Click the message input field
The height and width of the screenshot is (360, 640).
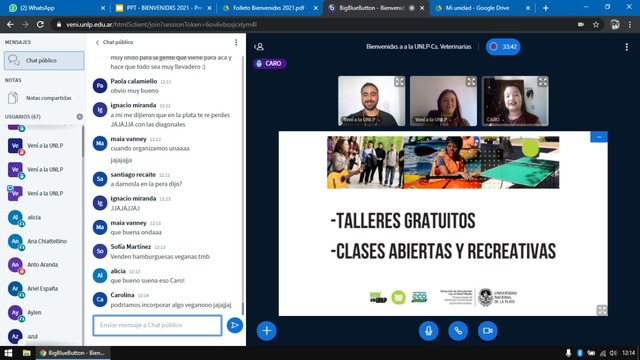157,325
